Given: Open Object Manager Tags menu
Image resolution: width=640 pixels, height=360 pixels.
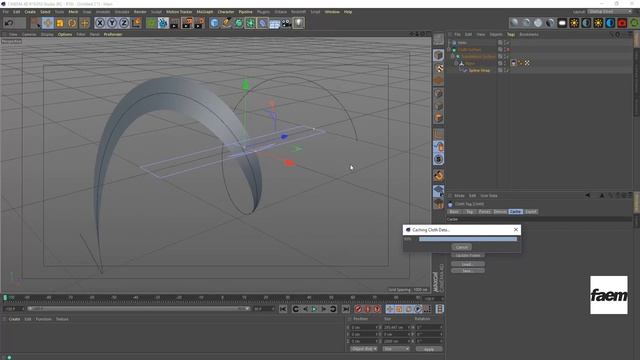Looking at the screenshot, I should click(511, 34).
